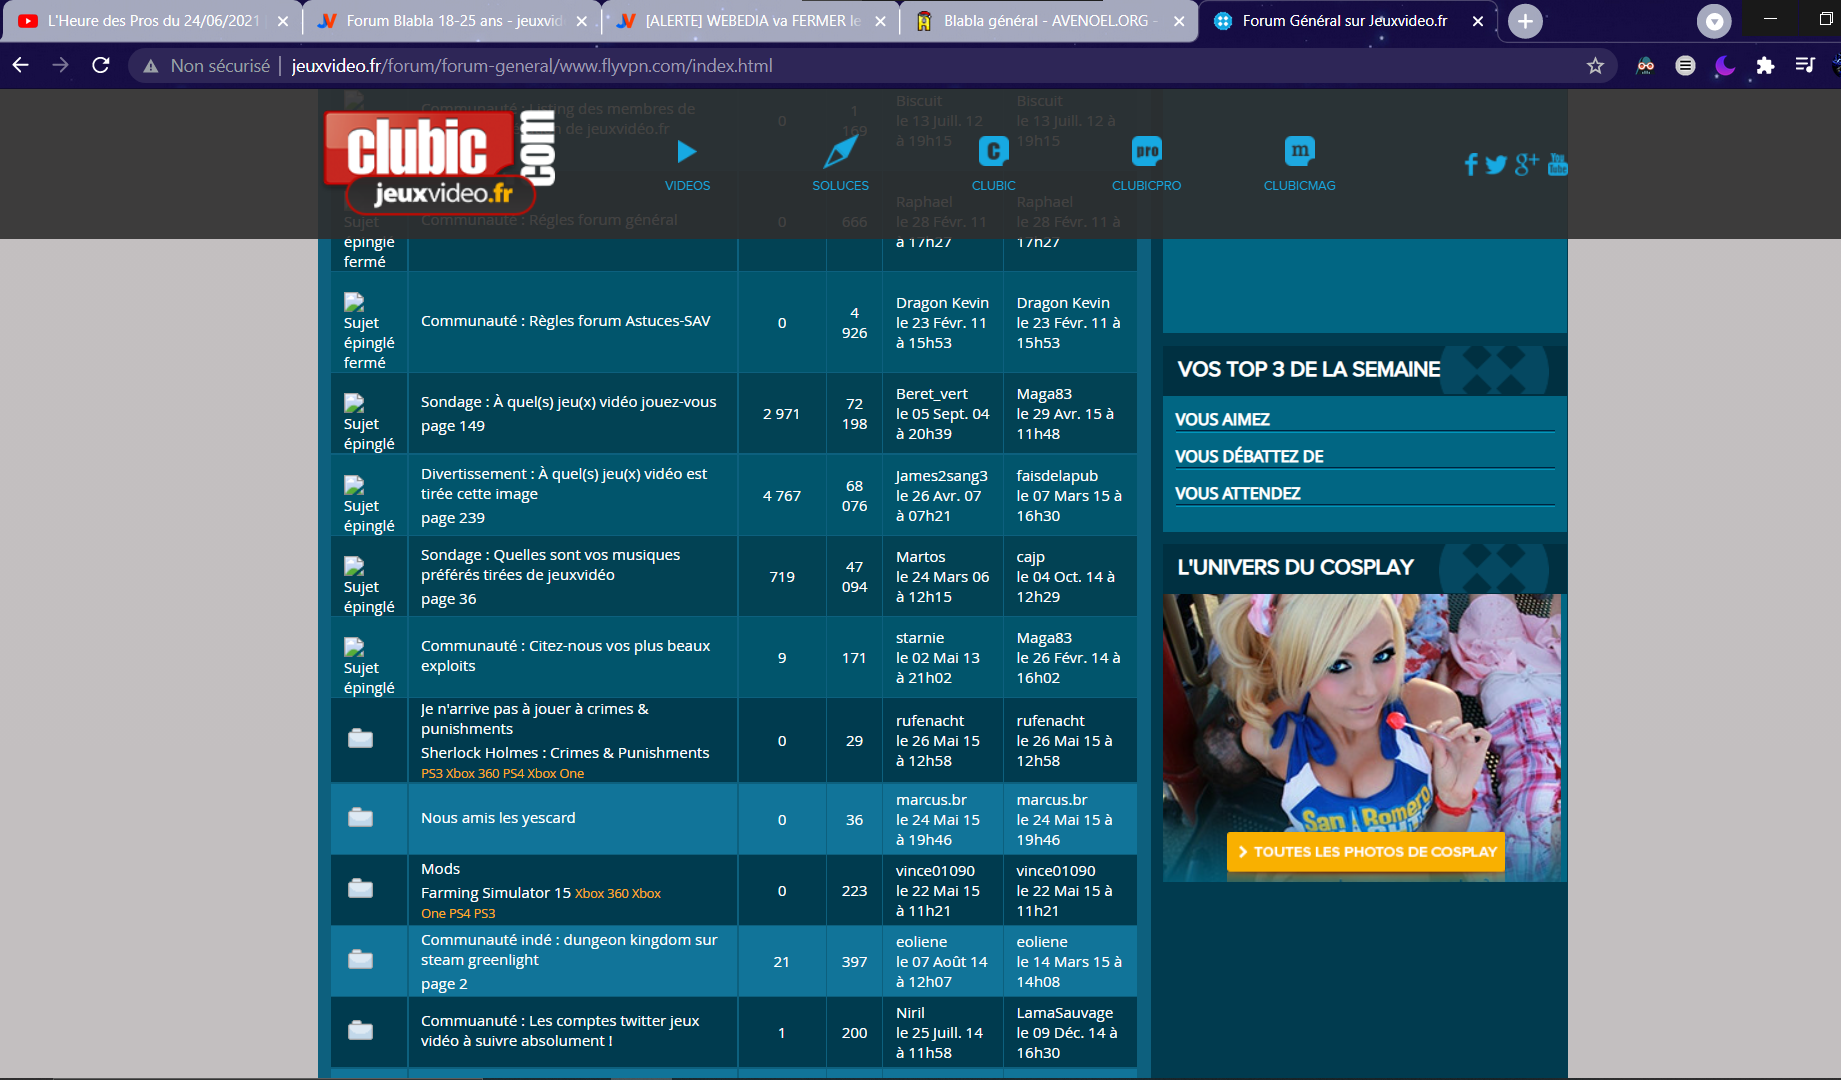Viewport: 1841px width, 1080px height.
Task: Go to page 2 of dungeon kingdom topic
Action: [x=444, y=984]
